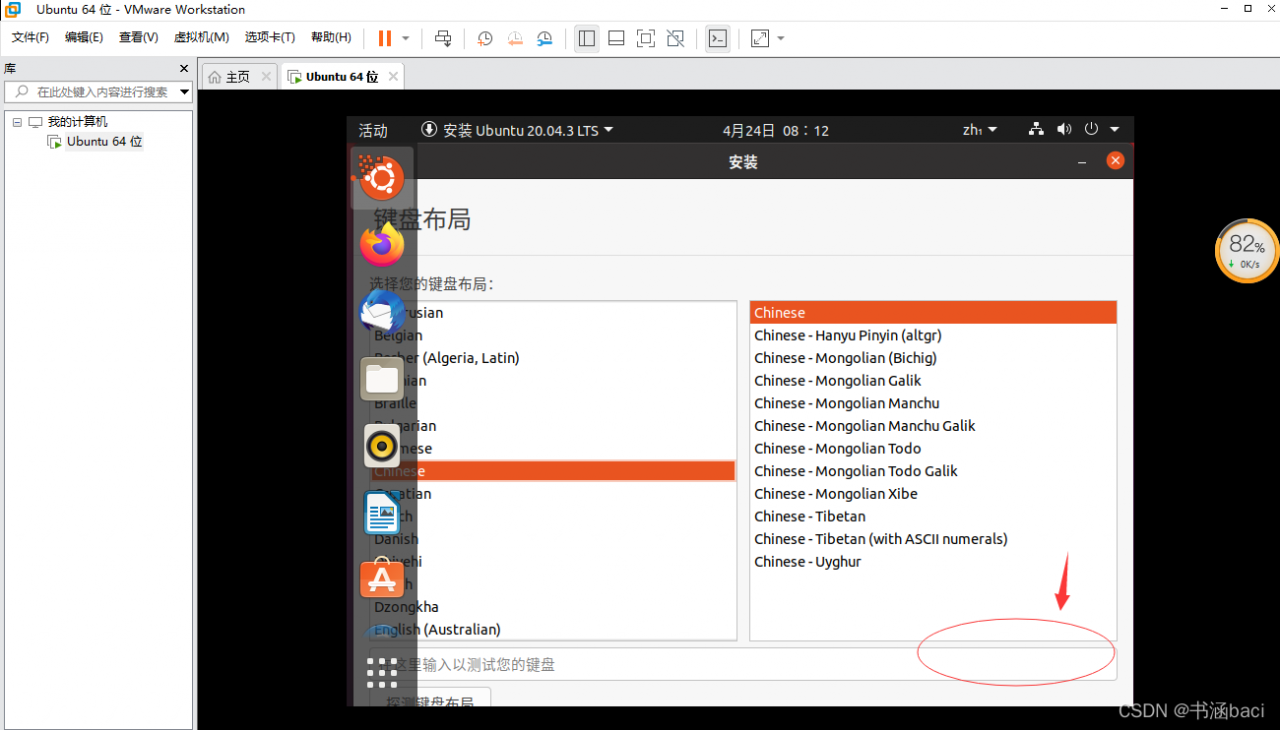This screenshot has height=730, width=1280.
Task: Select Chinese - Hanyu Pinyin (altgr) variant
Action: 933,336
